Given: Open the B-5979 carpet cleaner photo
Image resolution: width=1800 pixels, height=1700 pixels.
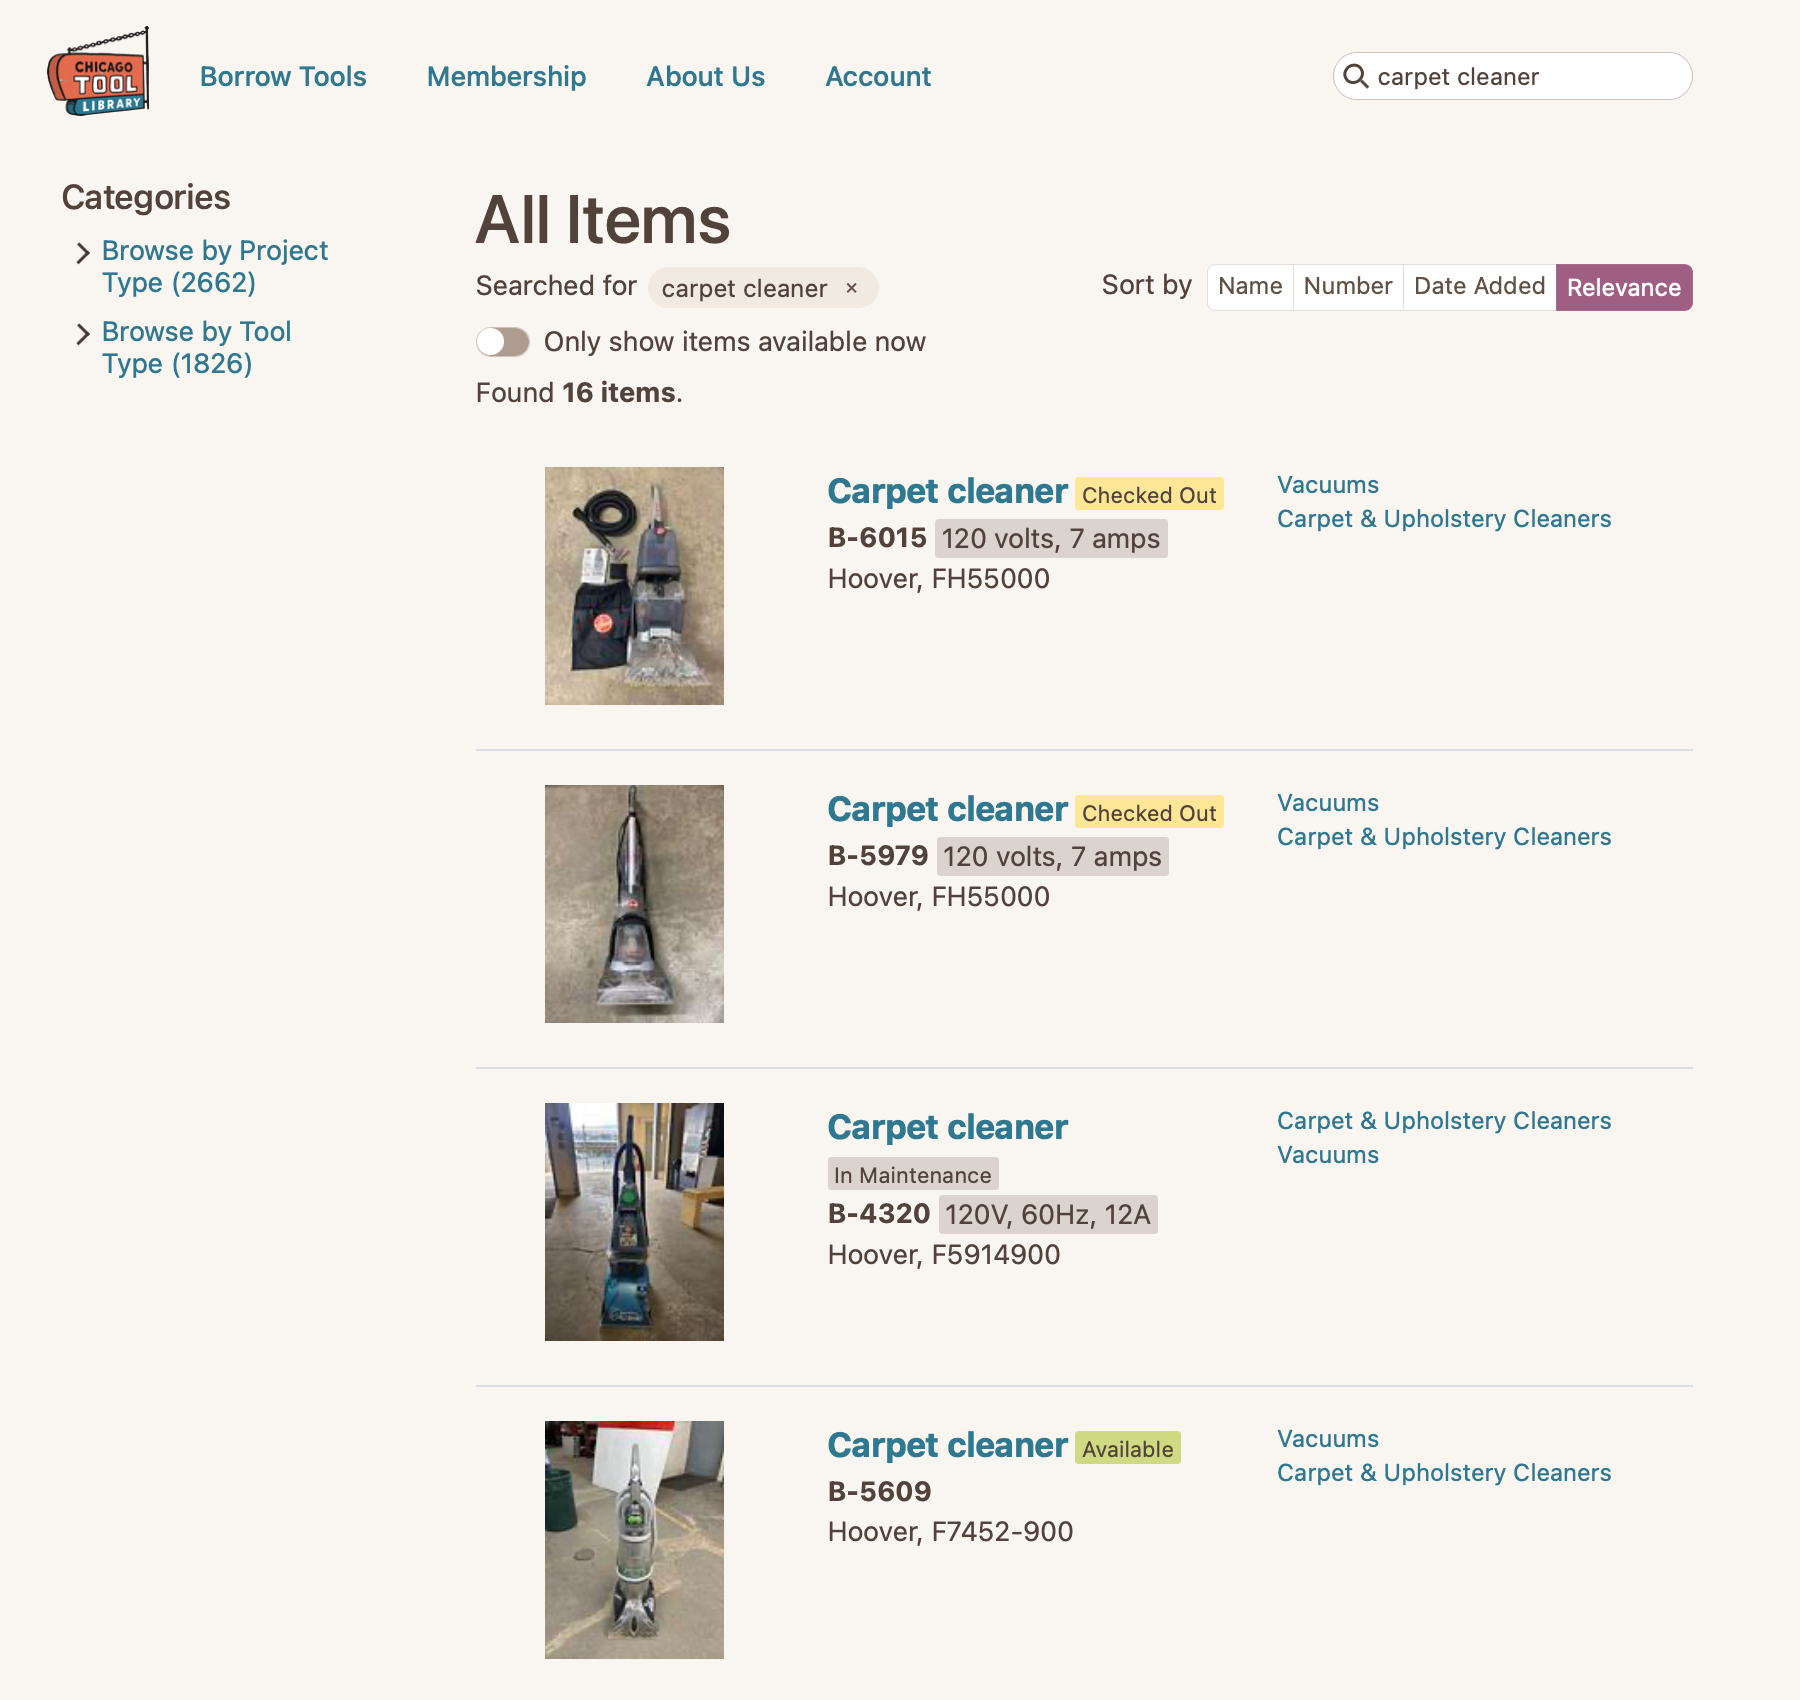Looking at the screenshot, I should (x=634, y=904).
